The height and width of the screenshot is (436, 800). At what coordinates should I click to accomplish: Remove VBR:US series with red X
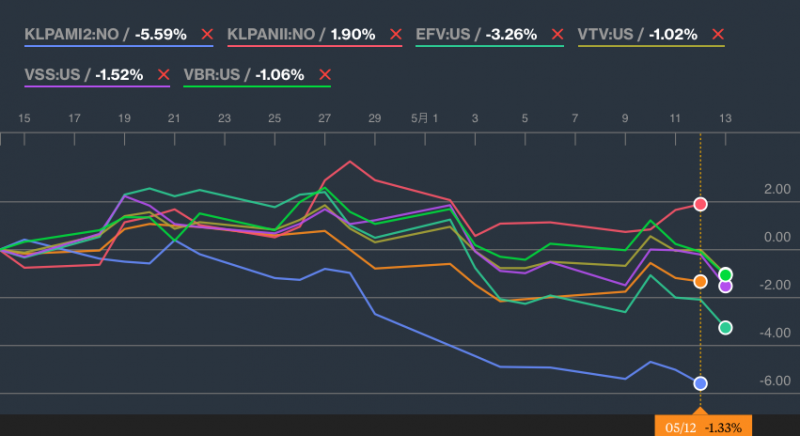tap(325, 75)
